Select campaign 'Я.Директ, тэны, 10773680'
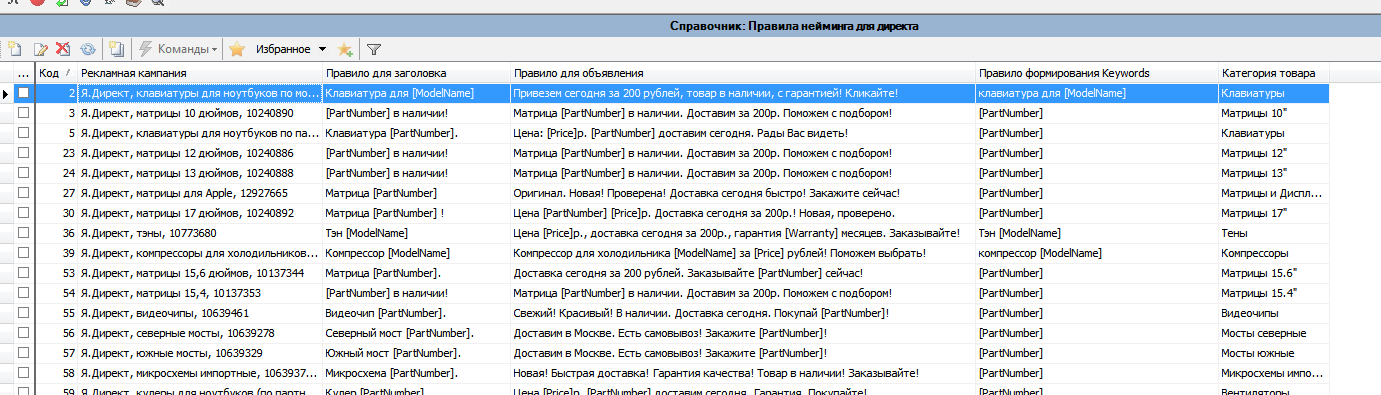Image resolution: width=1381 pixels, height=395 pixels. (200, 233)
